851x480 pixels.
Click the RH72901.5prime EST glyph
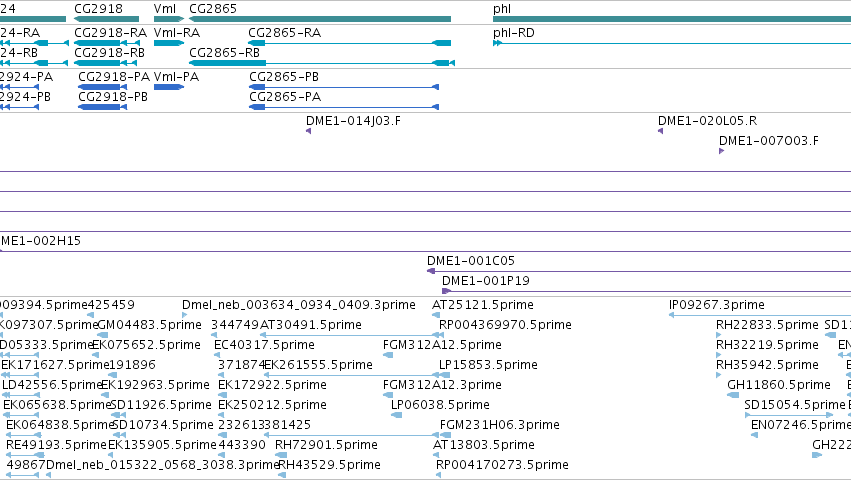click(281, 455)
